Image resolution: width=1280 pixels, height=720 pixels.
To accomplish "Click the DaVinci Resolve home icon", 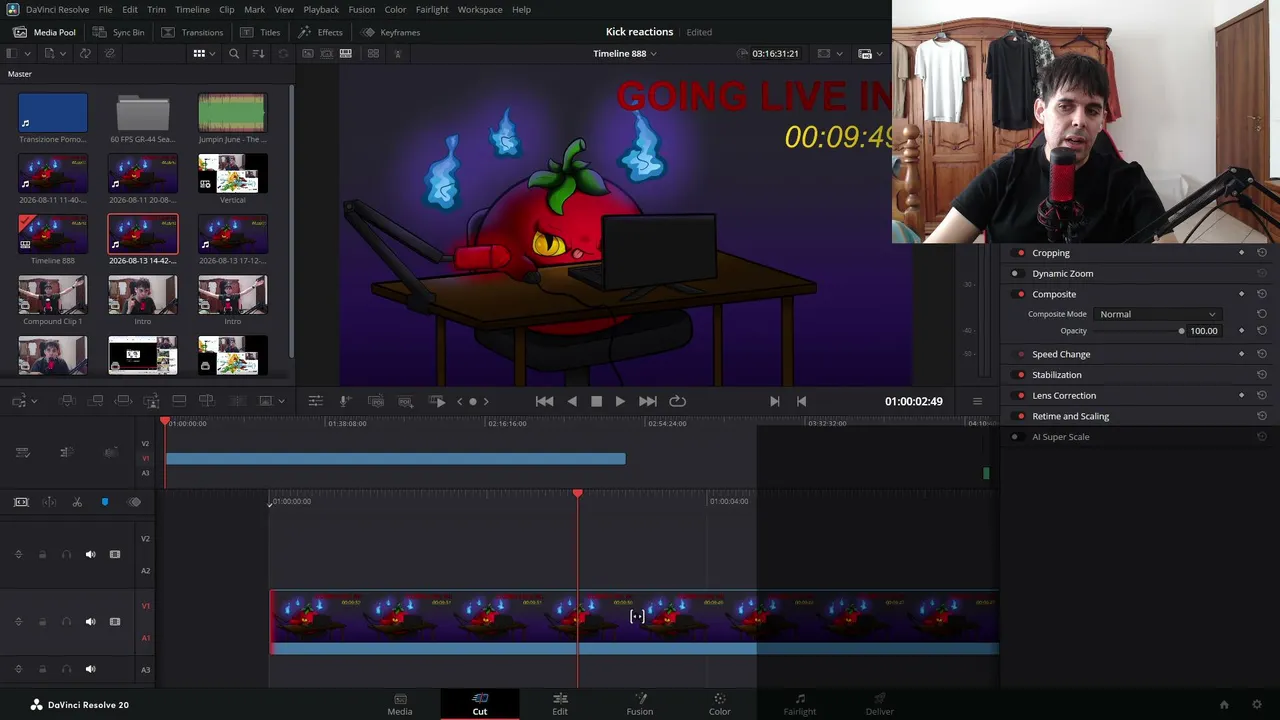I will click(x=1224, y=705).
